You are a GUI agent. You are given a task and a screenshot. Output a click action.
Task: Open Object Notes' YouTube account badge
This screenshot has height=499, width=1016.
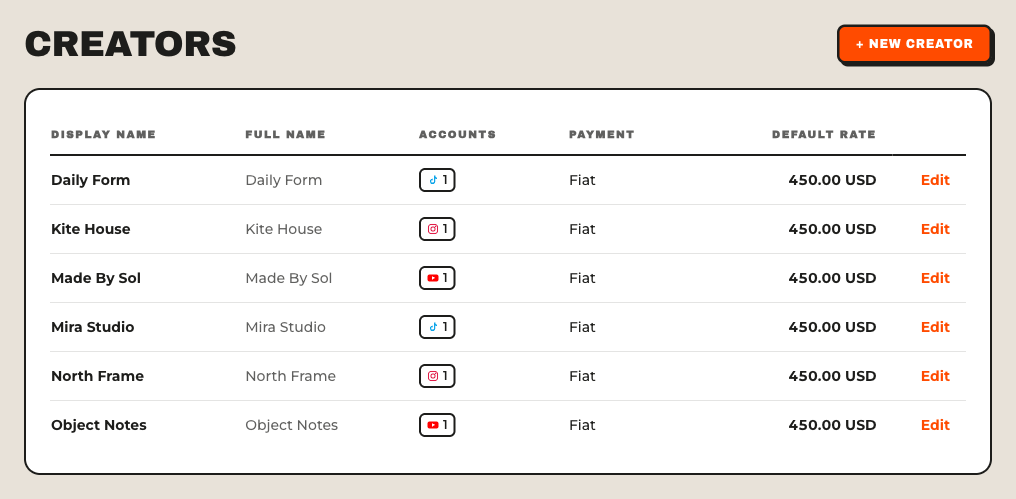[437, 425]
